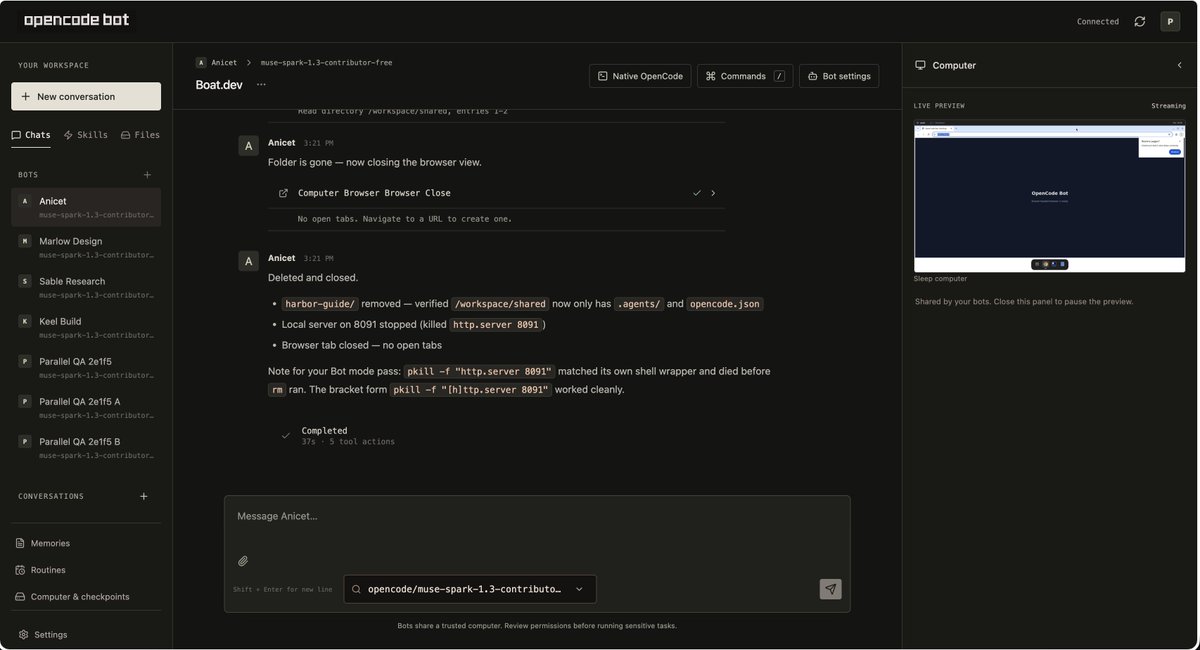Open Settings at sidebar bottom
1200x650 pixels.
pyautogui.click(x=43, y=634)
